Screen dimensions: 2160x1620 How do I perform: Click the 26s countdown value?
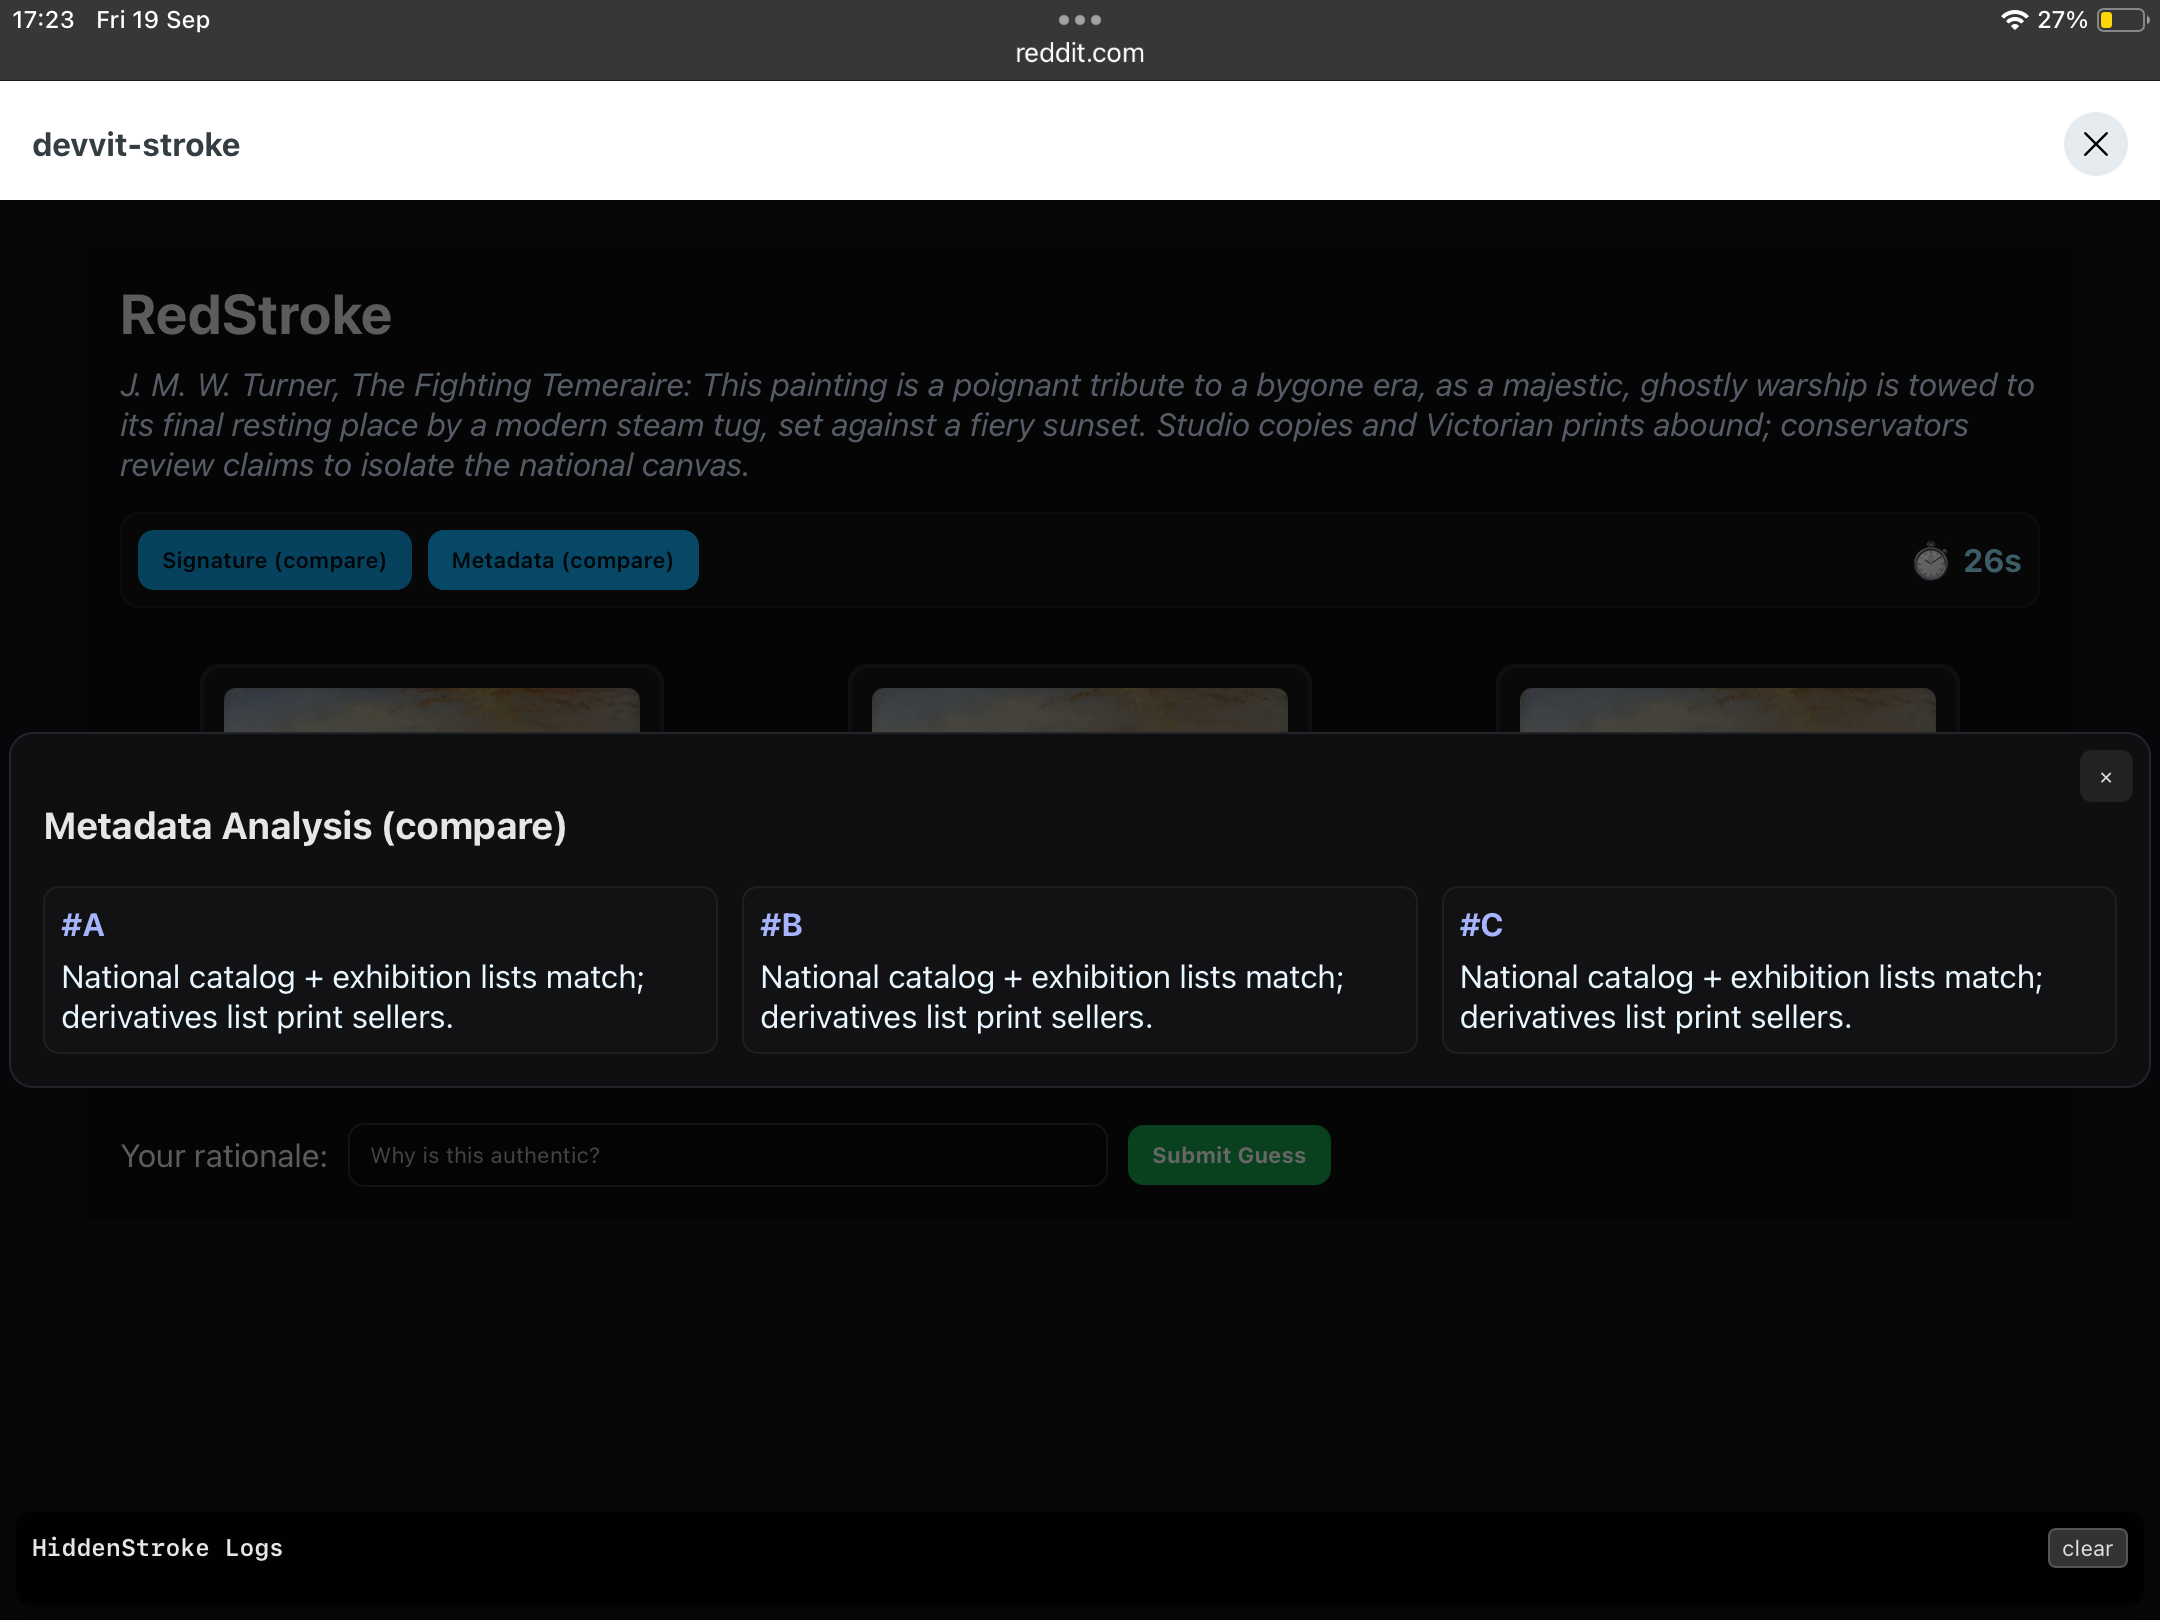click(x=1991, y=561)
